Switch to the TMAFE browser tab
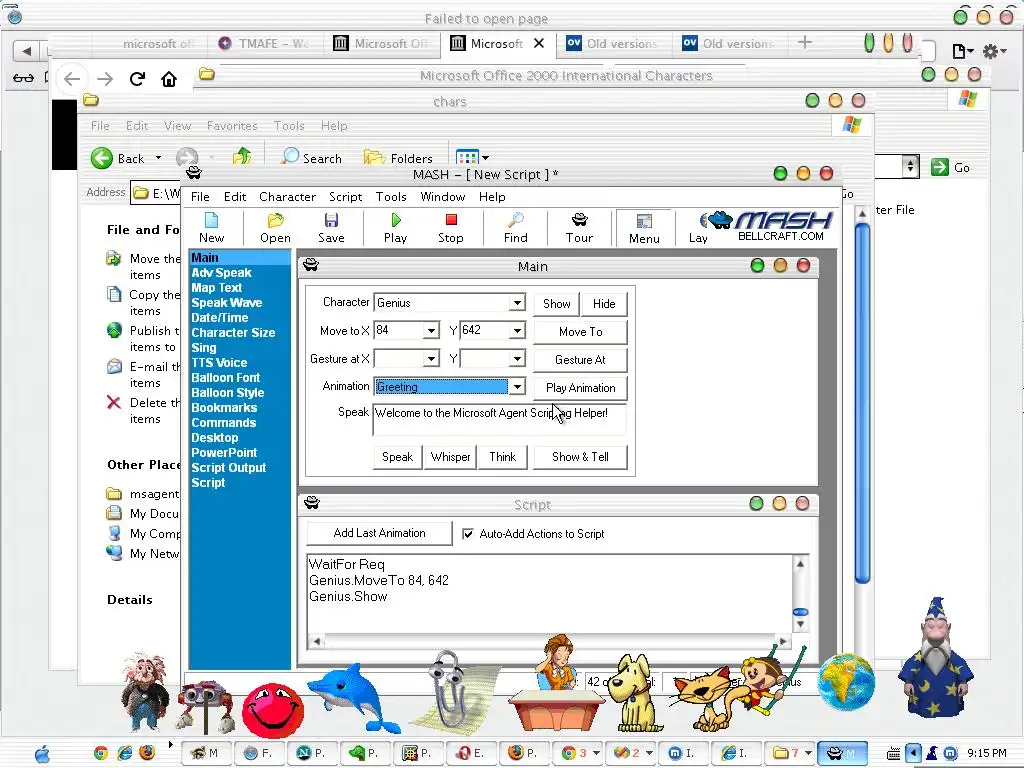The image size is (1024, 768). 264,44
